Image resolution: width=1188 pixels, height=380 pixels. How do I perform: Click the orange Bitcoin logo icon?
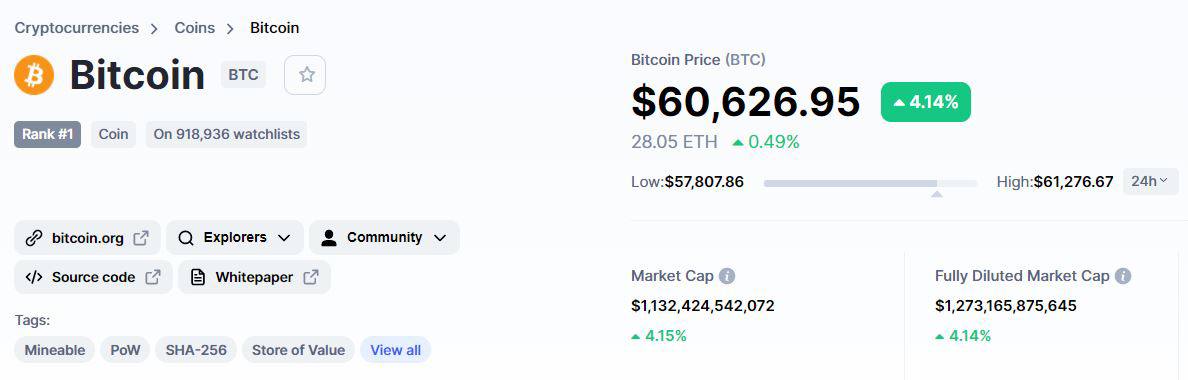pyautogui.click(x=34, y=75)
